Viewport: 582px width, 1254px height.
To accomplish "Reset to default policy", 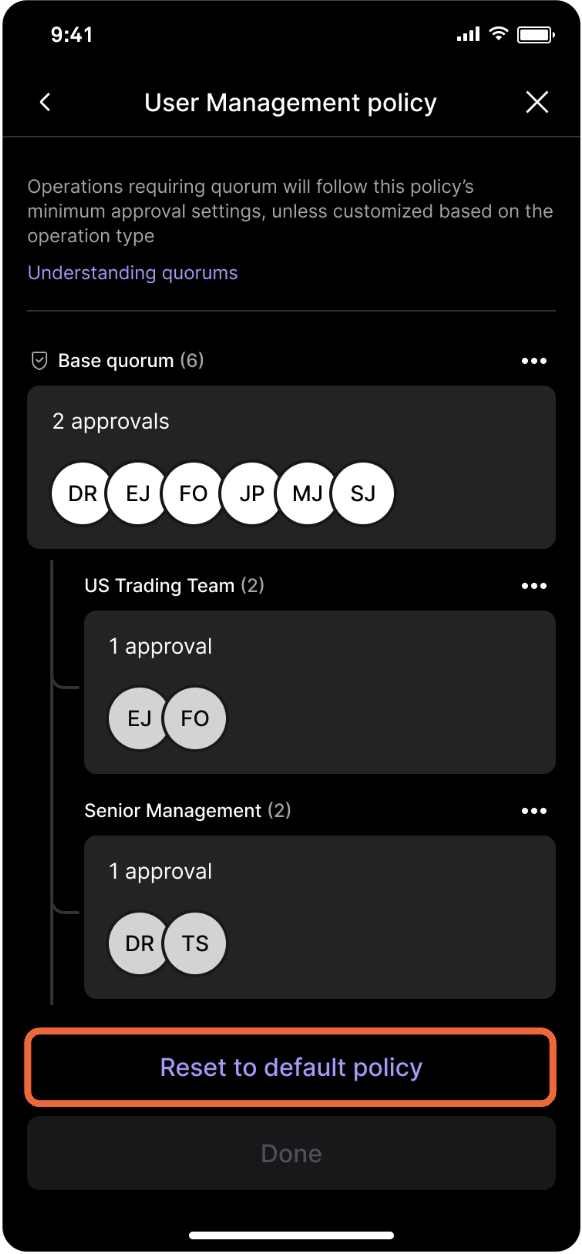I will point(291,1067).
